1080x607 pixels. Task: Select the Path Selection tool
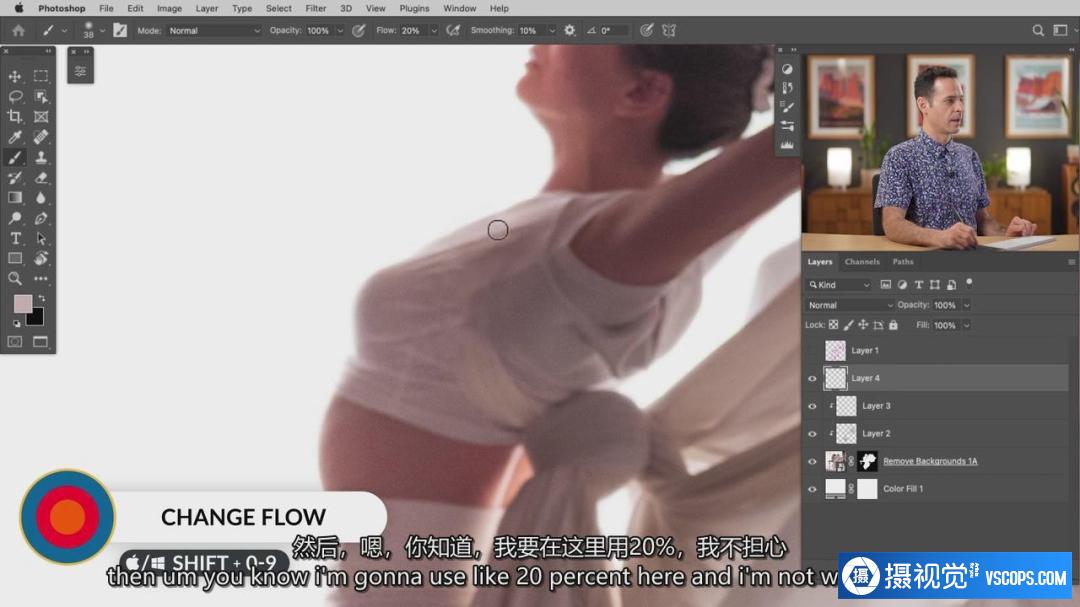41,238
